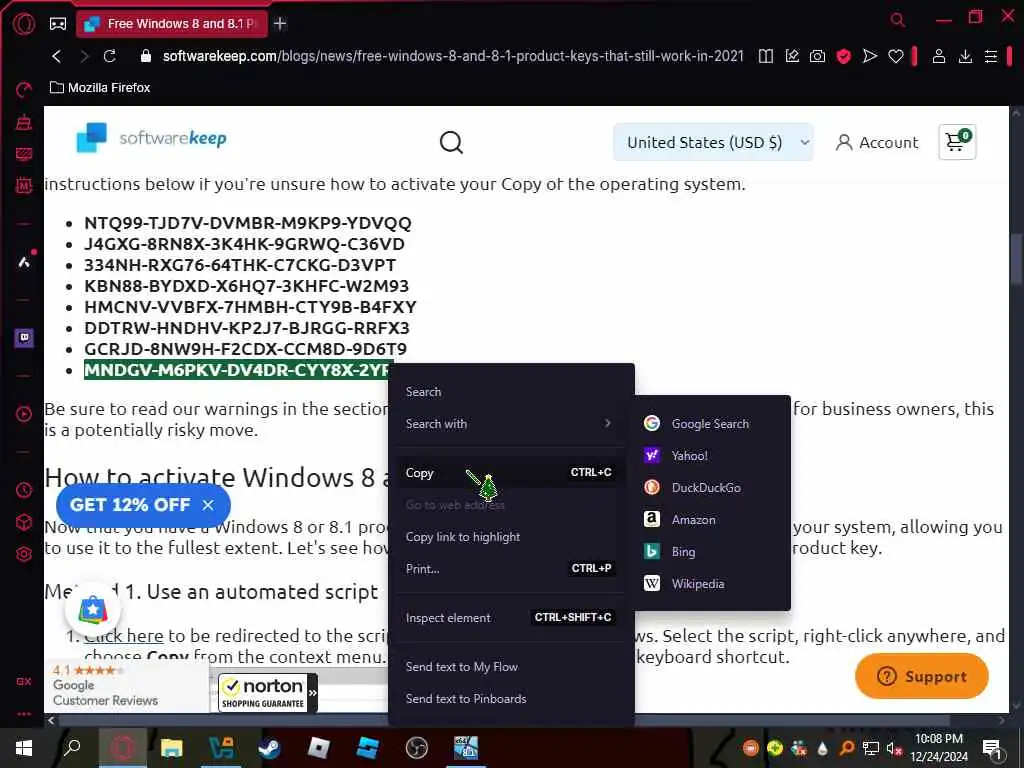1024x768 pixels.
Task: Open the Twitch panel in sidebar
Action: (x=24, y=338)
